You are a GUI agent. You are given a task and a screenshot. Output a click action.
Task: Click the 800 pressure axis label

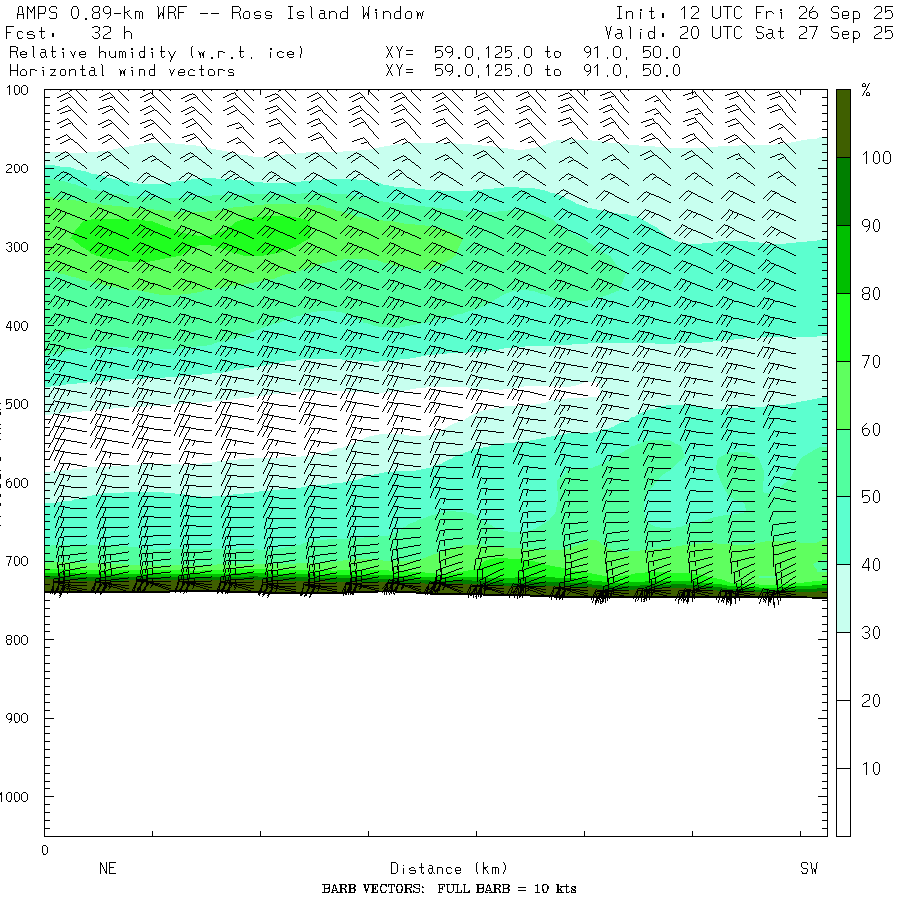coord(17,639)
